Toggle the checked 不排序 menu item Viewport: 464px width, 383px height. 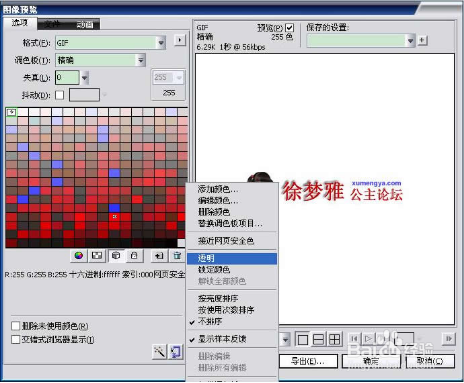tap(232, 321)
